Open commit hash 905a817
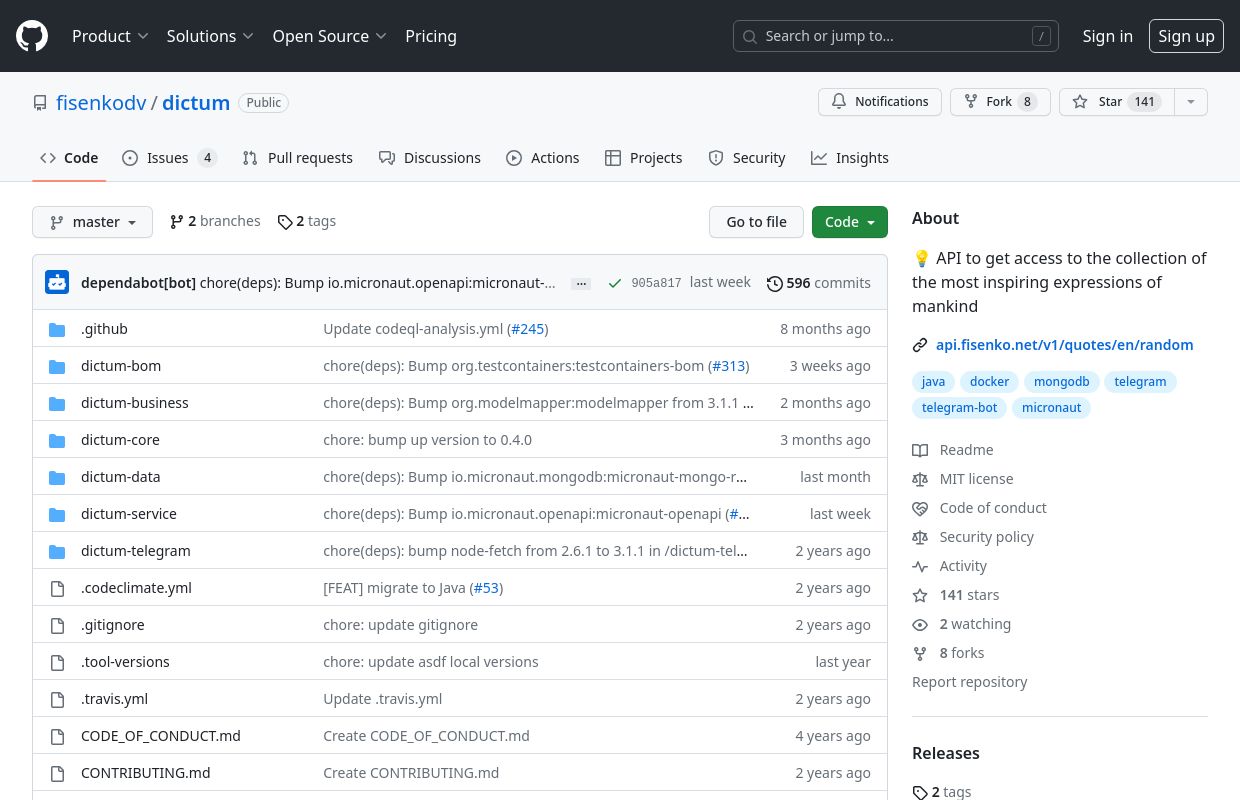1240x800 pixels. [x=656, y=283]
